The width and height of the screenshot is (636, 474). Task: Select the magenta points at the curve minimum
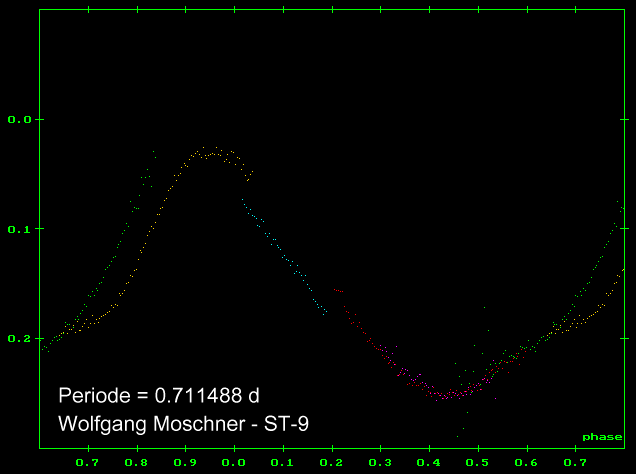(x=440, y=395)
